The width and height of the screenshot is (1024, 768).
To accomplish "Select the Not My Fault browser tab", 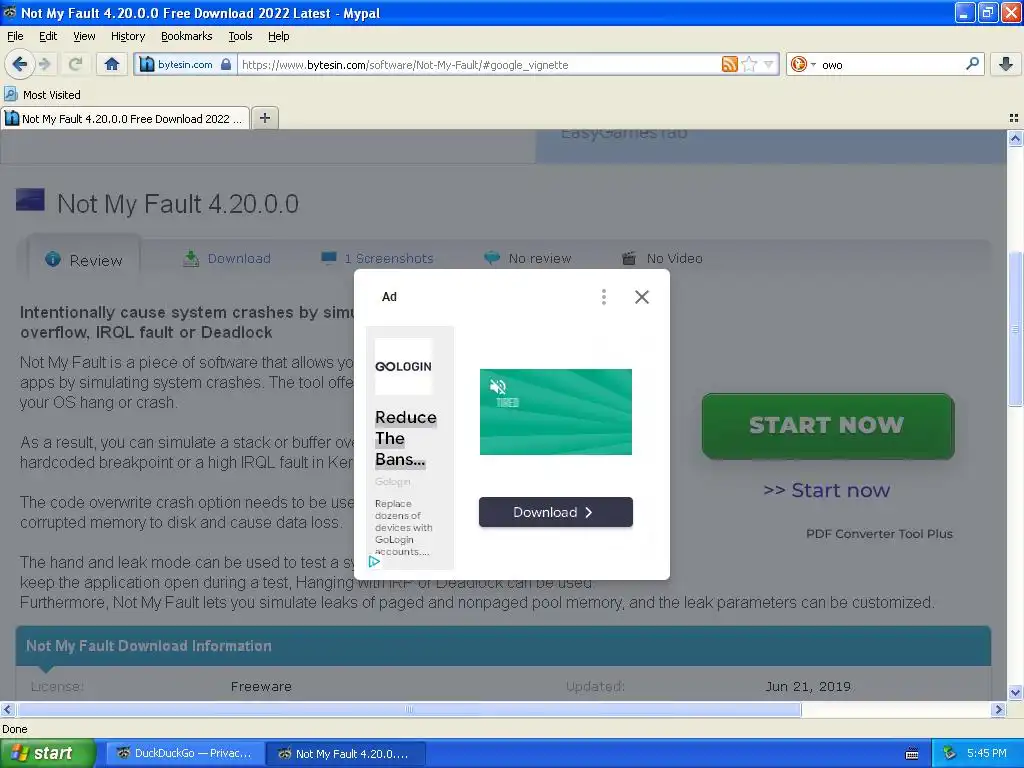I will point(125,118).
